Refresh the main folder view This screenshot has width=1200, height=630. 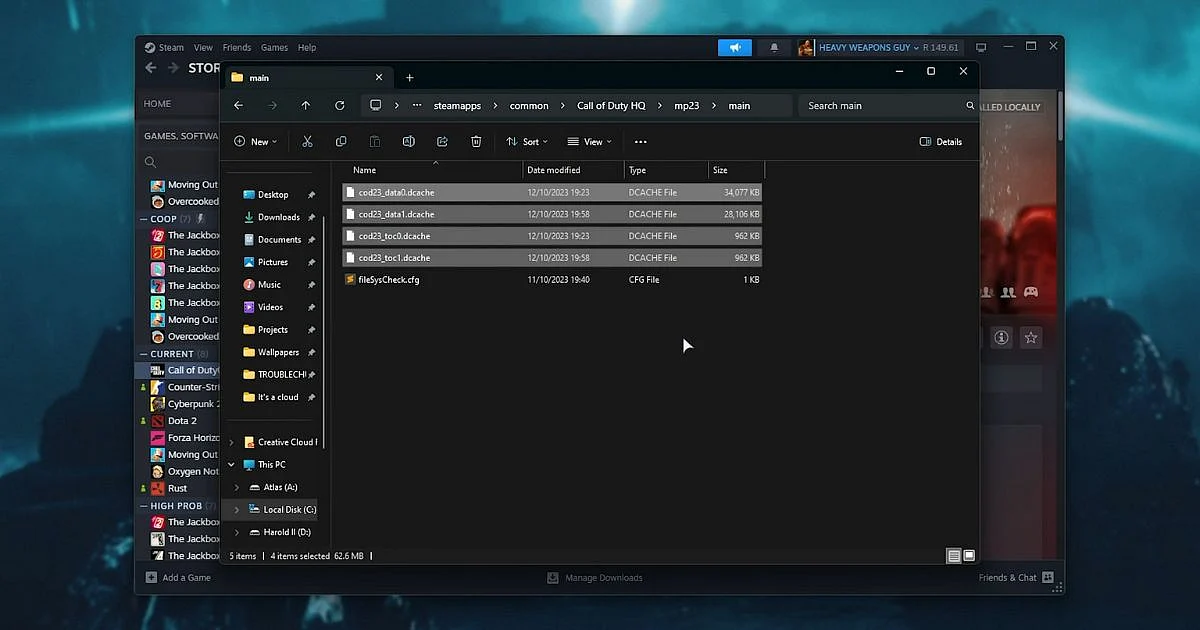(340, 105)
